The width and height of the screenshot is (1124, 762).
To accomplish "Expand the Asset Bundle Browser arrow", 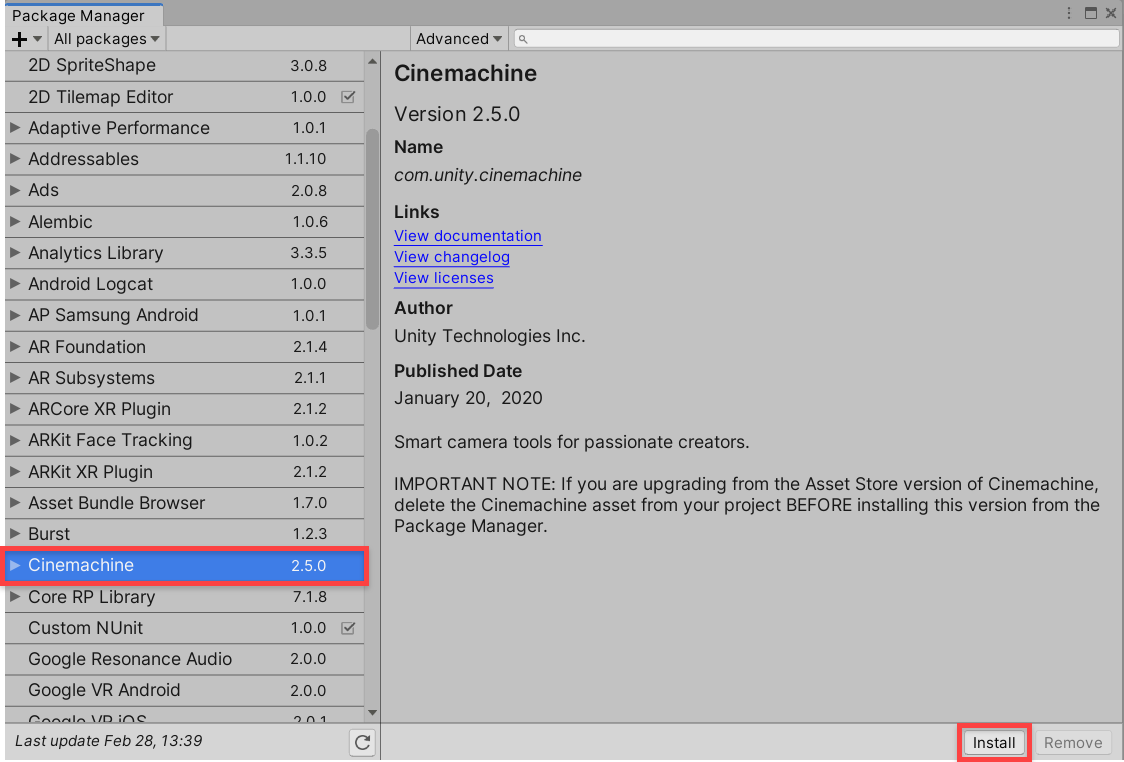I will click(x=15, y=503).
